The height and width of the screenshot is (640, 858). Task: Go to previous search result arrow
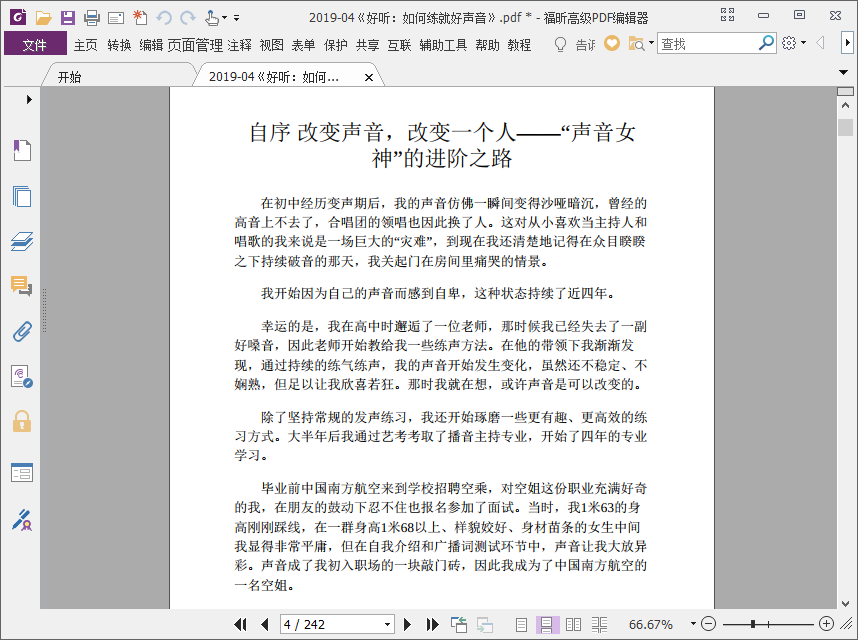[820, 43]
